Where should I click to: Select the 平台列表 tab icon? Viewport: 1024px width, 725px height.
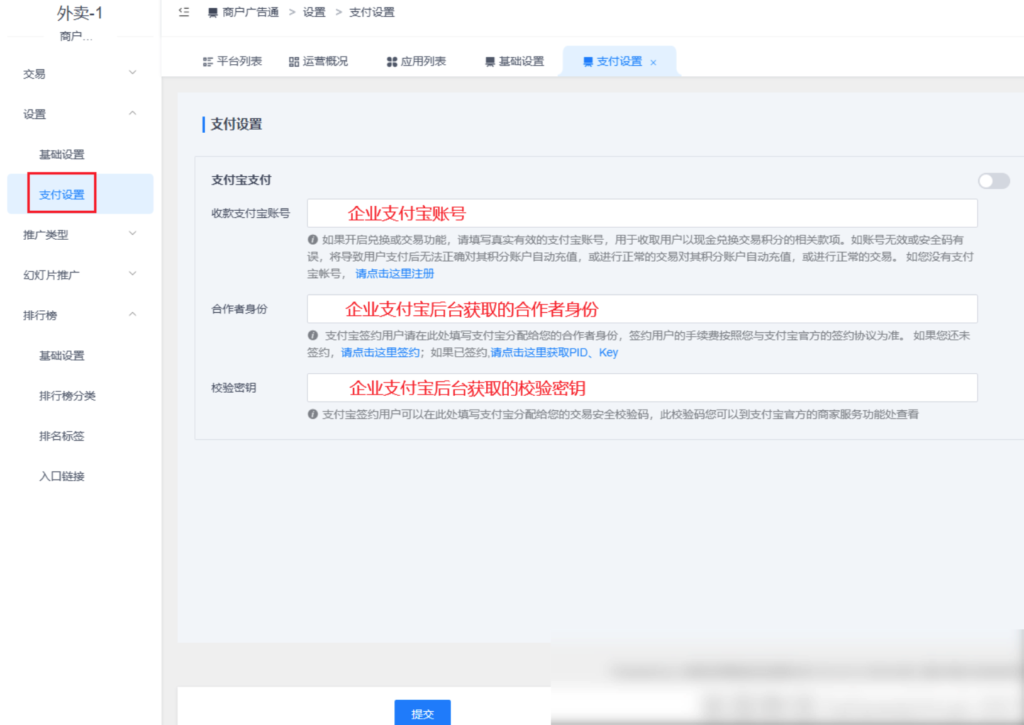(x=207, y=61)
